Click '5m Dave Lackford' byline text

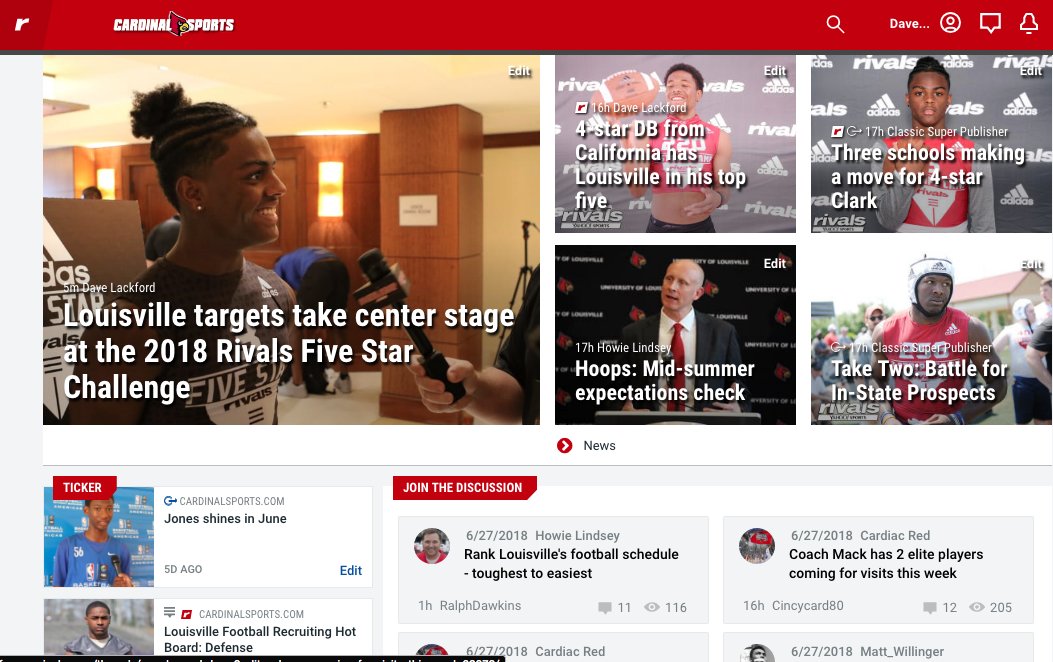click(x=109, y=287)
